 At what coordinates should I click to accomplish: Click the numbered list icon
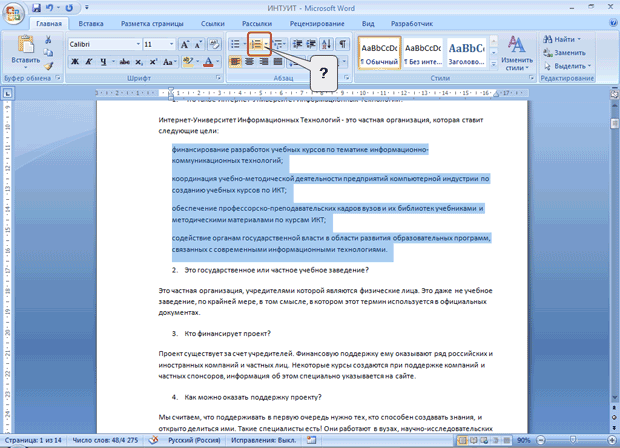tap(256, 44)
